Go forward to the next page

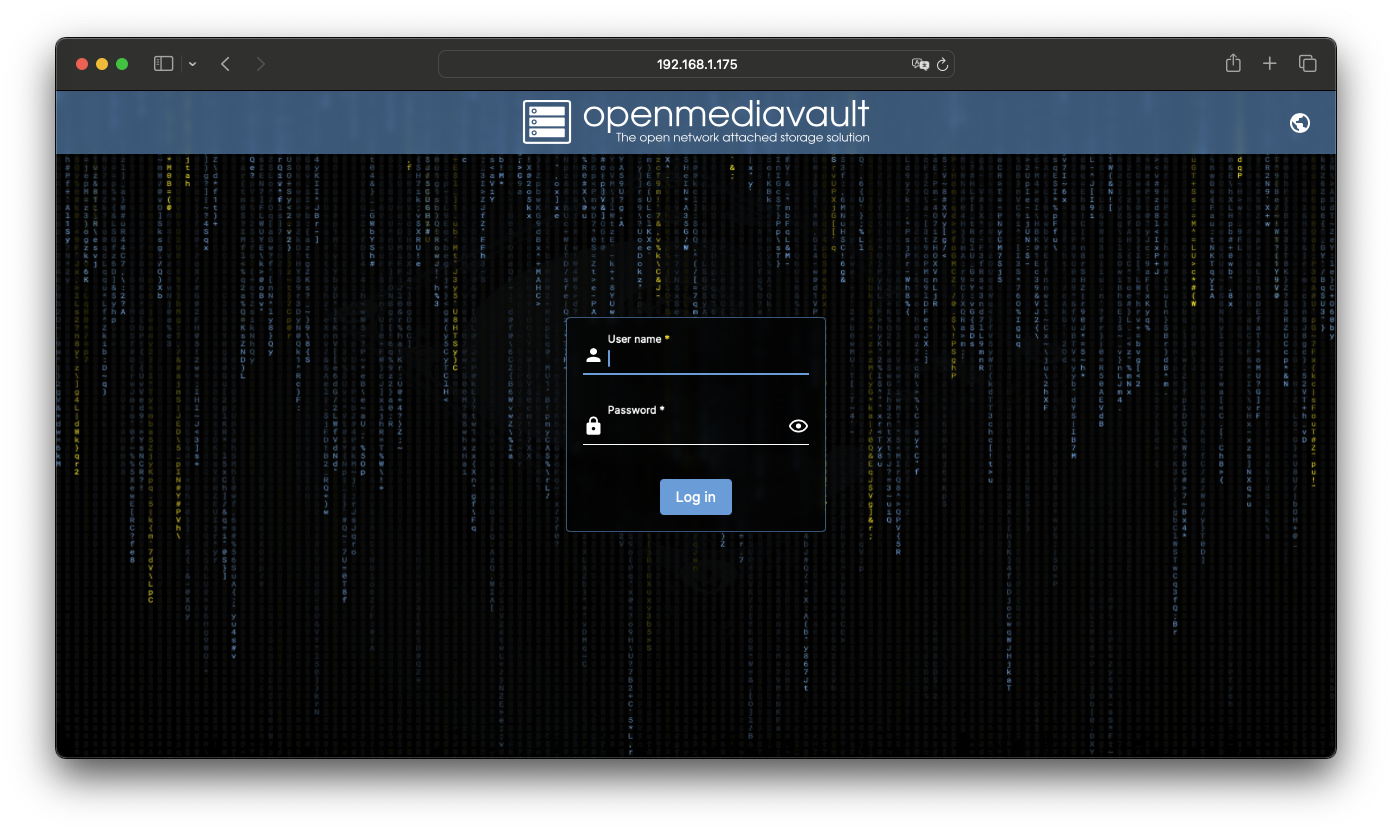click(261, 64)
